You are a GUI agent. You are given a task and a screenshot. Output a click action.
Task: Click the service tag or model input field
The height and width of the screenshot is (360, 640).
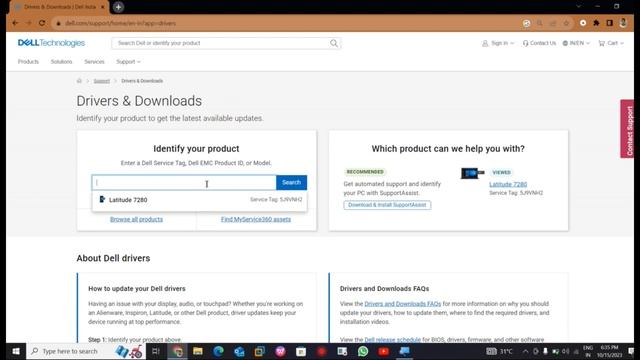184,182
